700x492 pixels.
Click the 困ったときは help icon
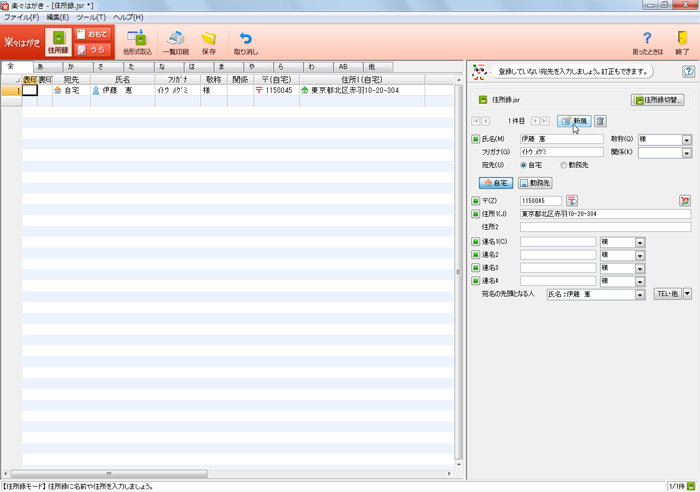pos(646,39)
